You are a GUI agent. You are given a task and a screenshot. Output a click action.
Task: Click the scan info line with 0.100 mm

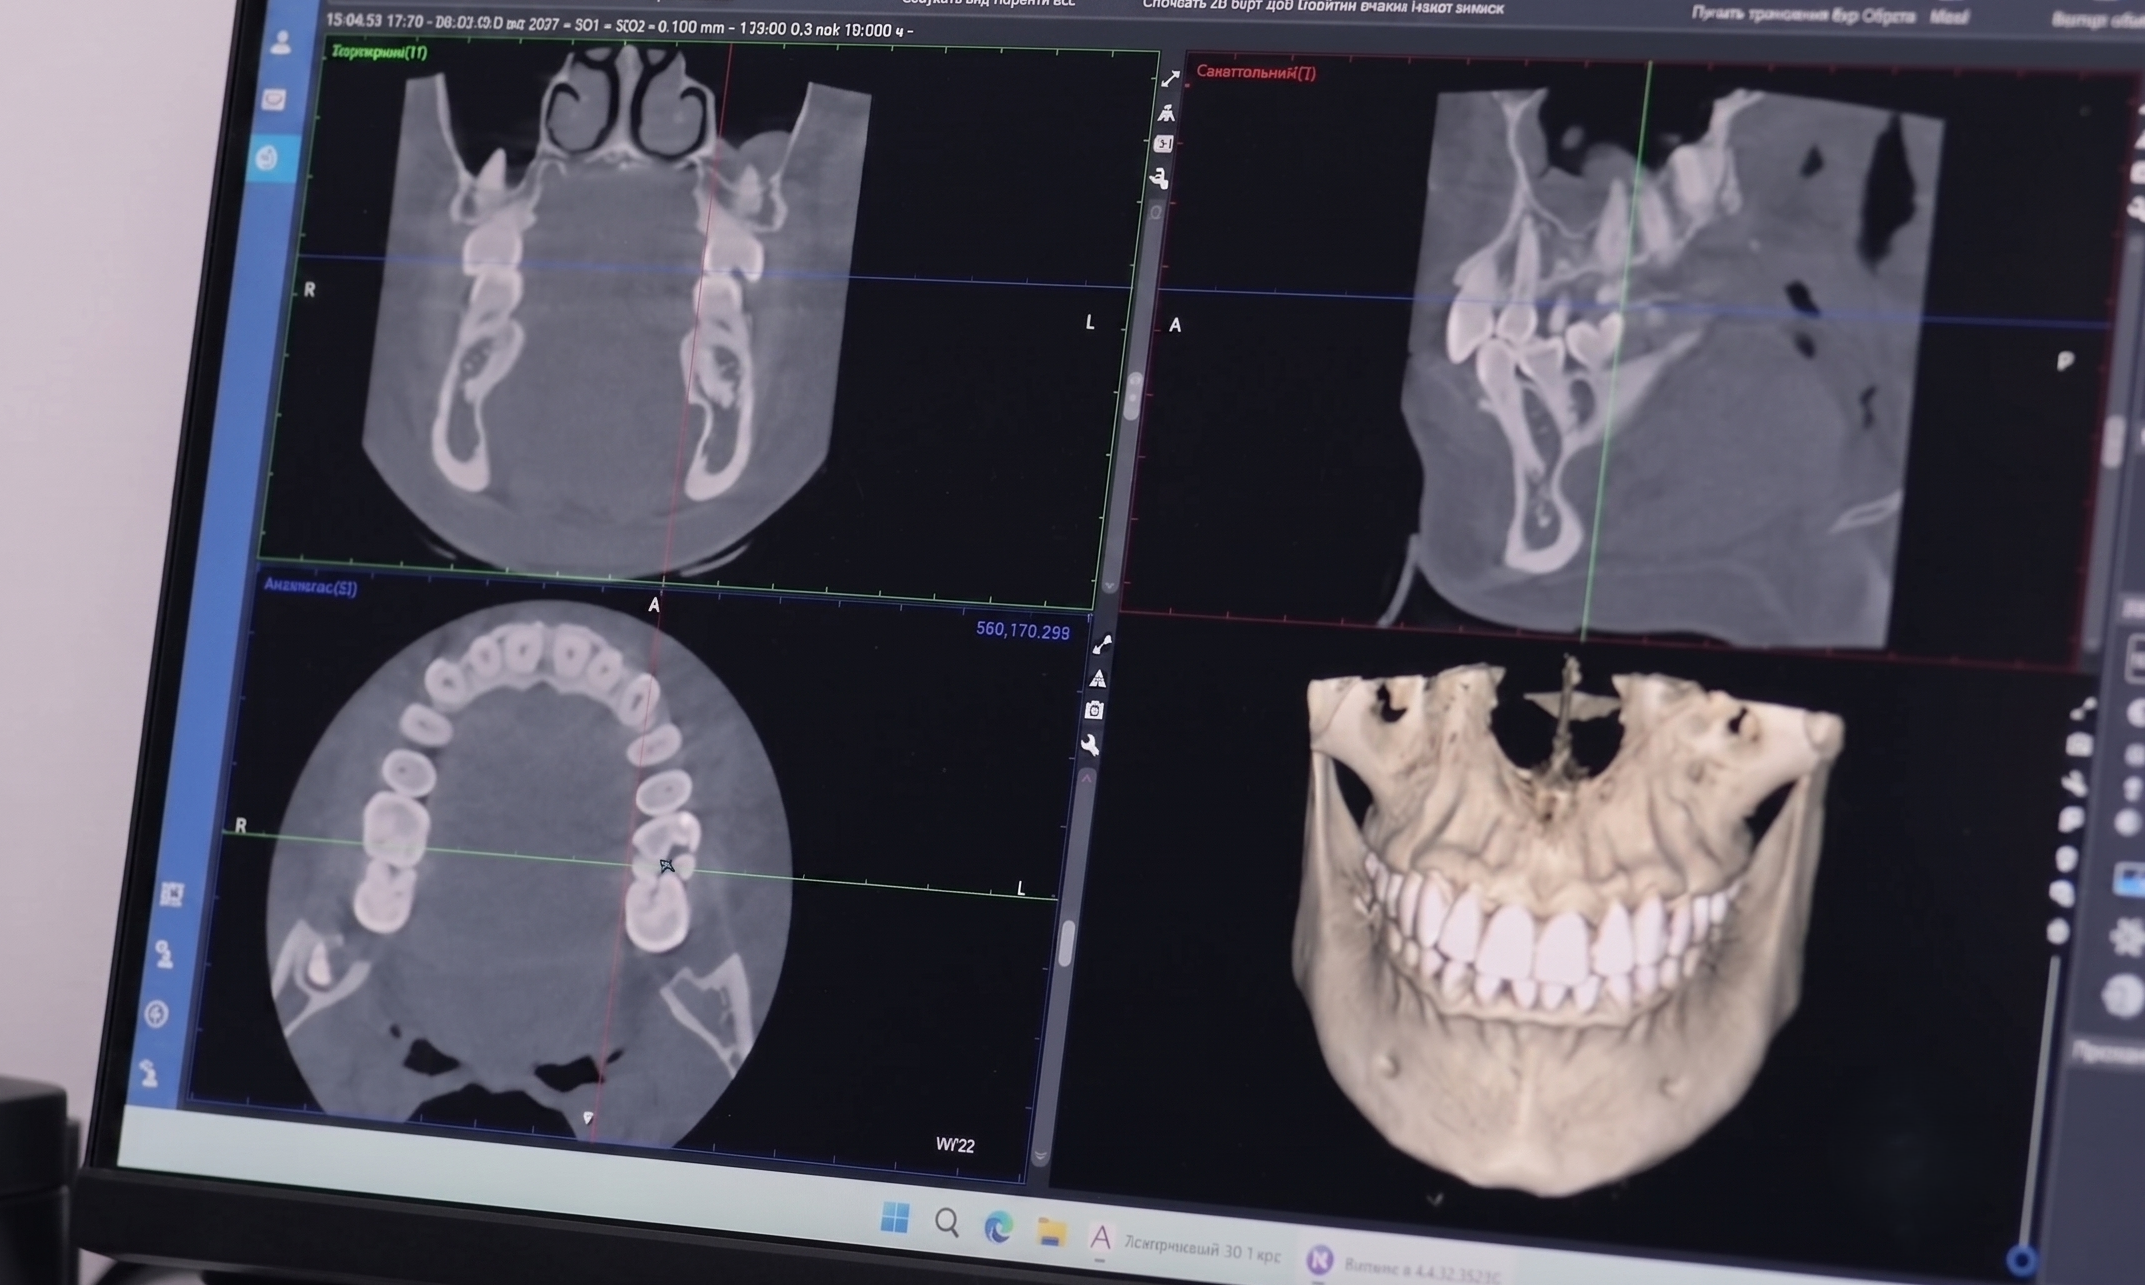[x=620, y=26]
